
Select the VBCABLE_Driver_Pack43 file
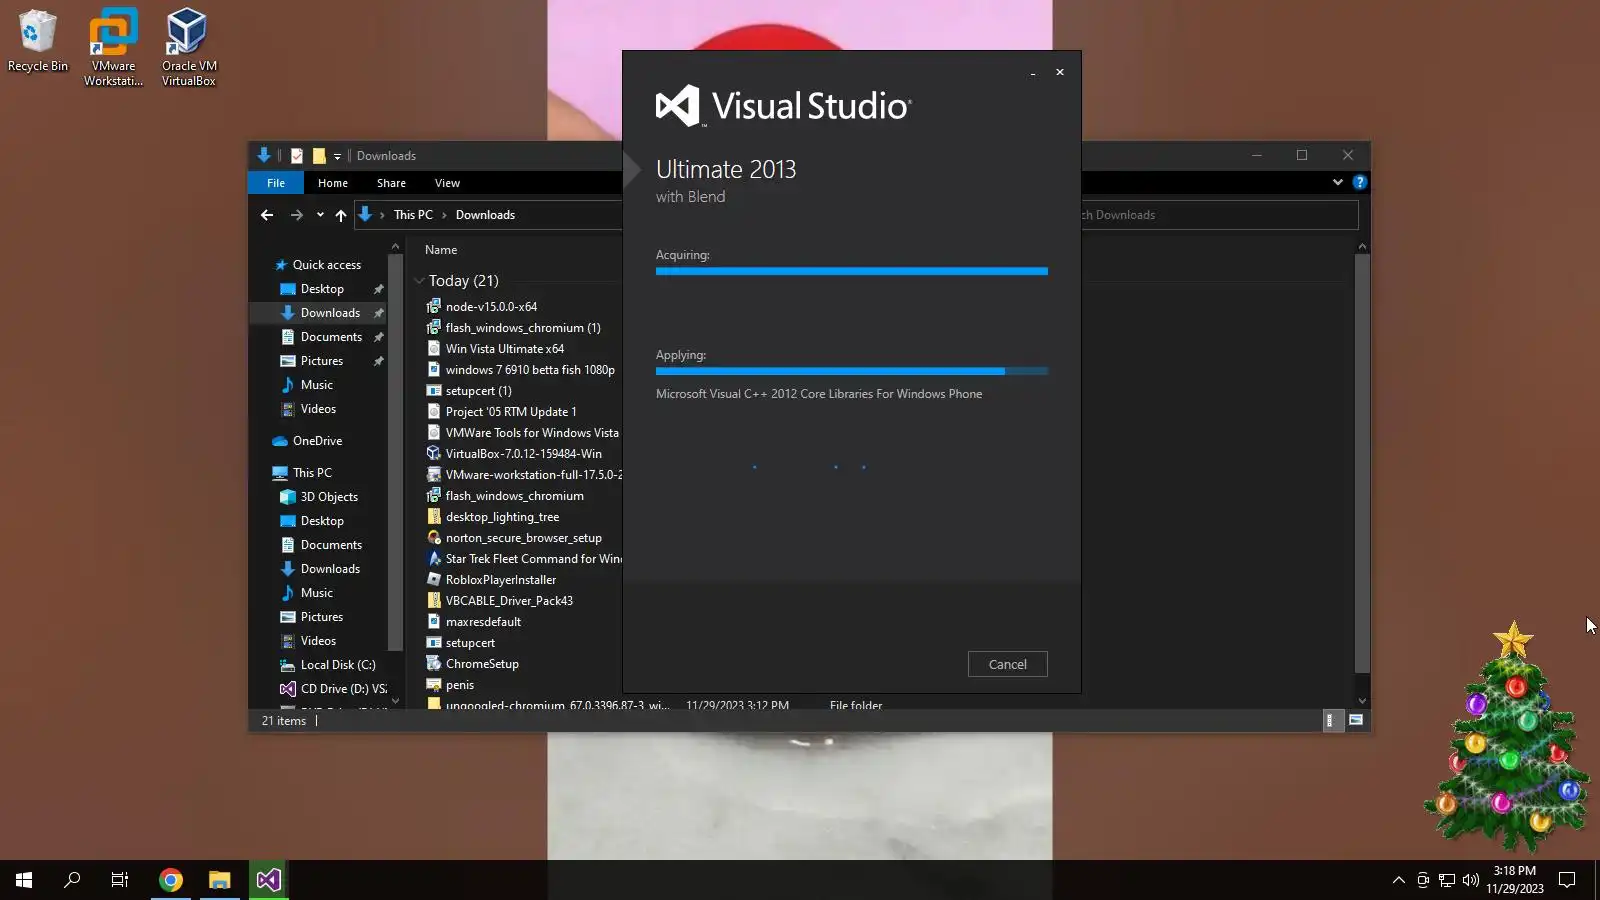tap(509, 601)
